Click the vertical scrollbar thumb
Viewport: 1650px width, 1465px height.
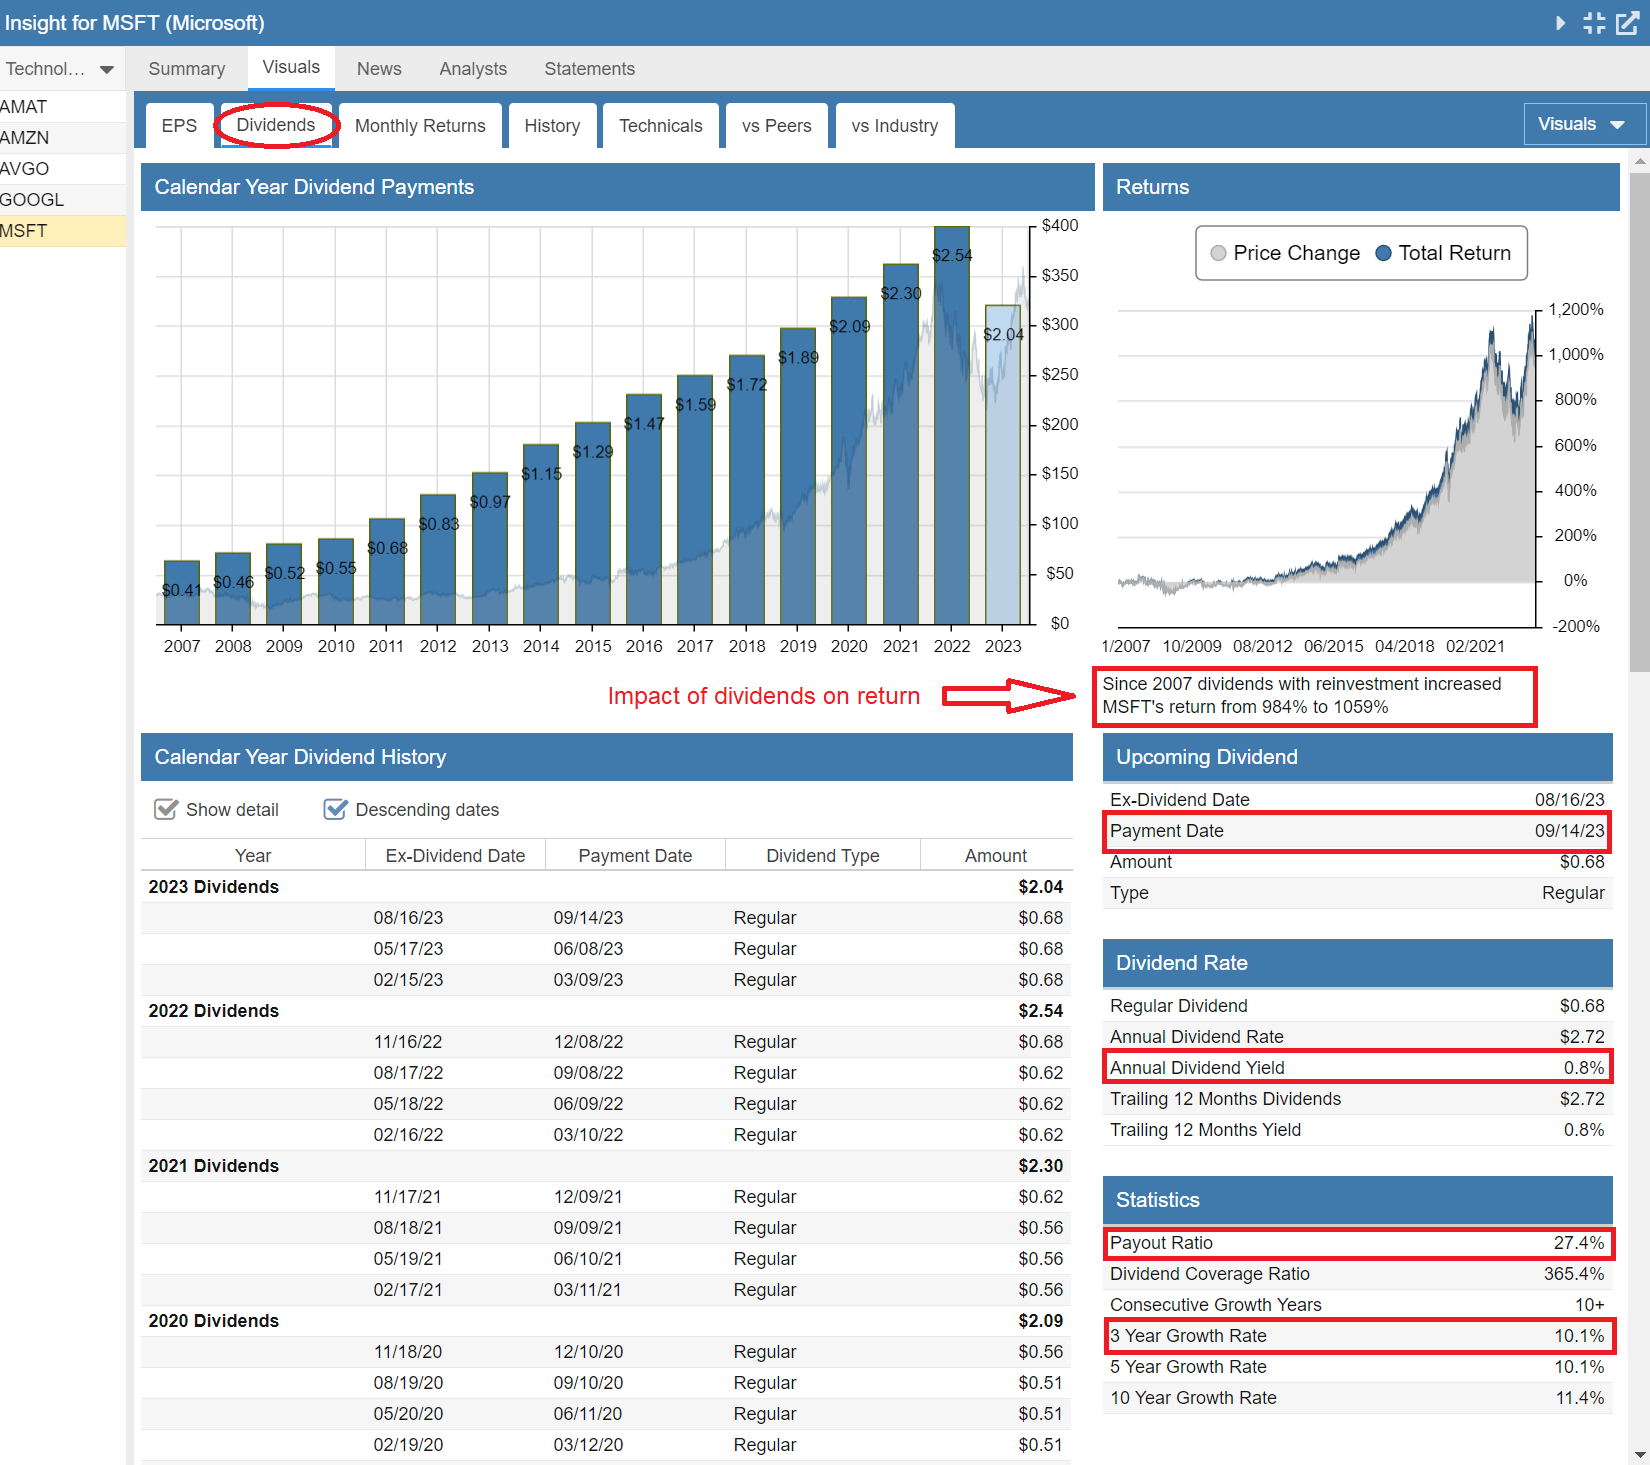coord(1639,420)
